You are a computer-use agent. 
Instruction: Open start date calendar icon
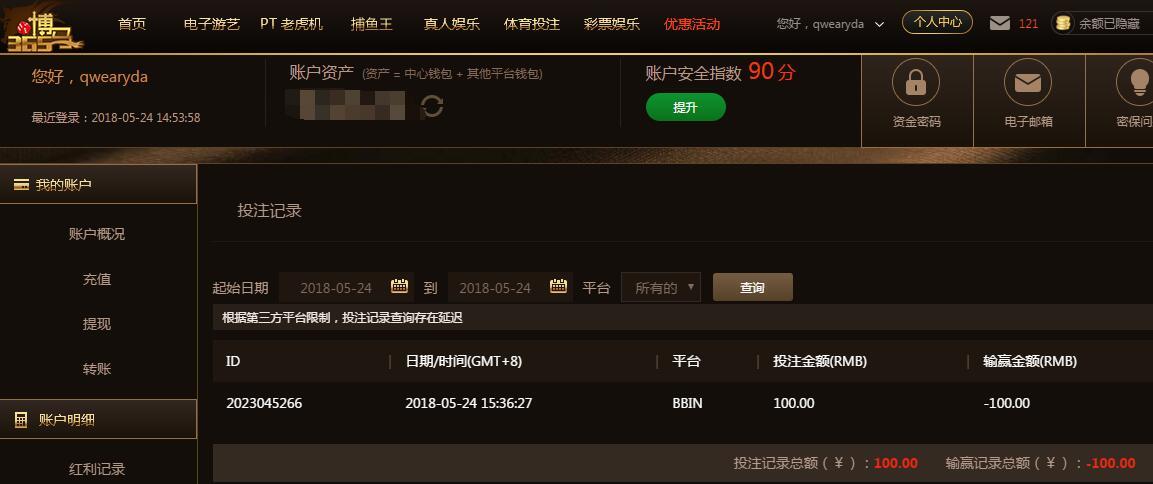(x=399, y=286)
